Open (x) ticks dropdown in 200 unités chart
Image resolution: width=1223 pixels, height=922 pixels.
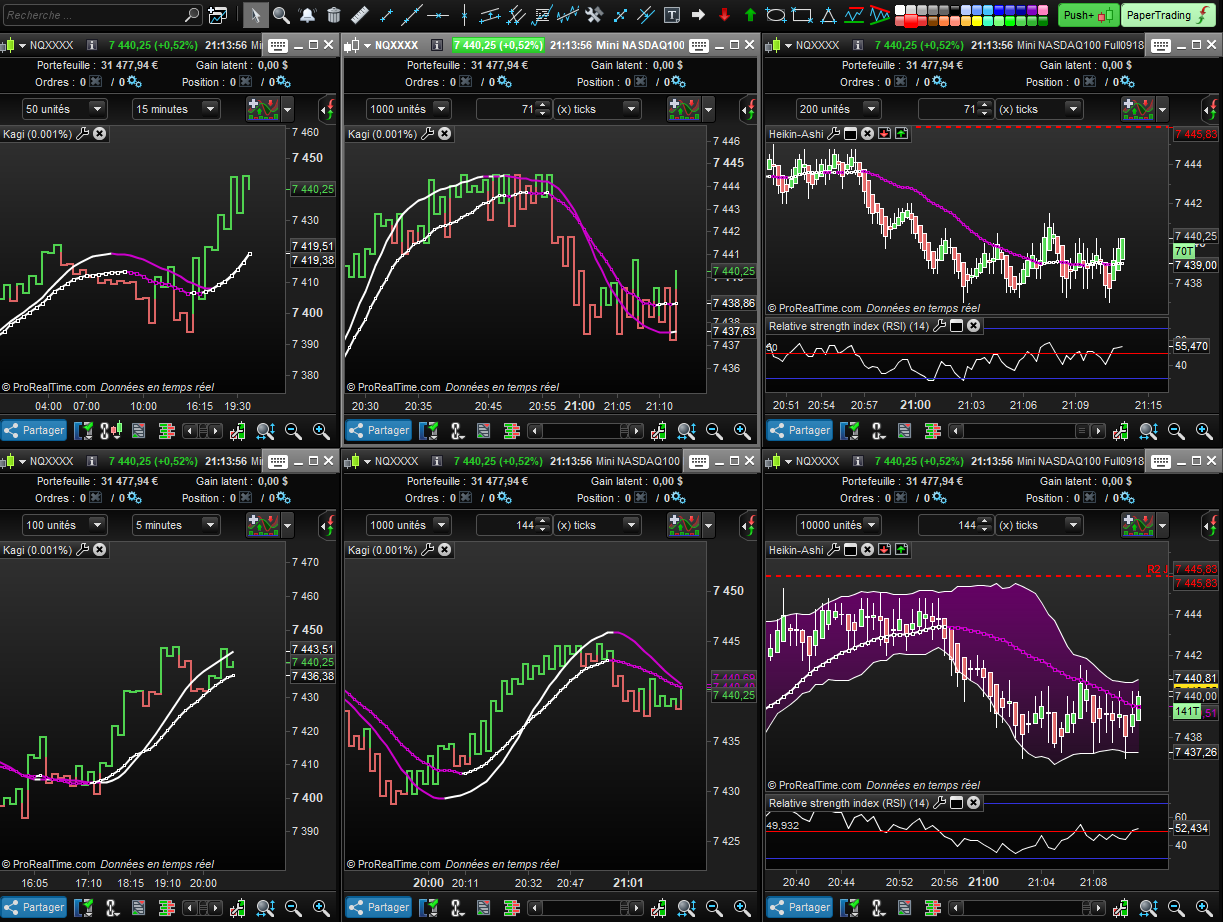(x=1040, y=109)
